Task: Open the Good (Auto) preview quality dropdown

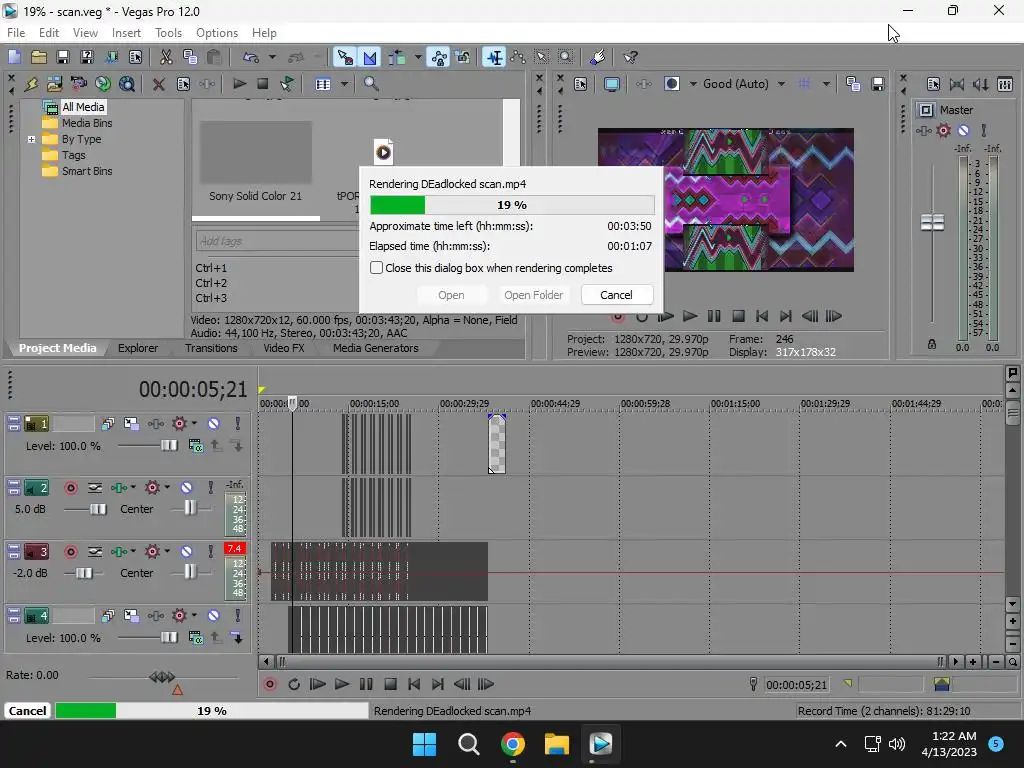Action: 781,84
